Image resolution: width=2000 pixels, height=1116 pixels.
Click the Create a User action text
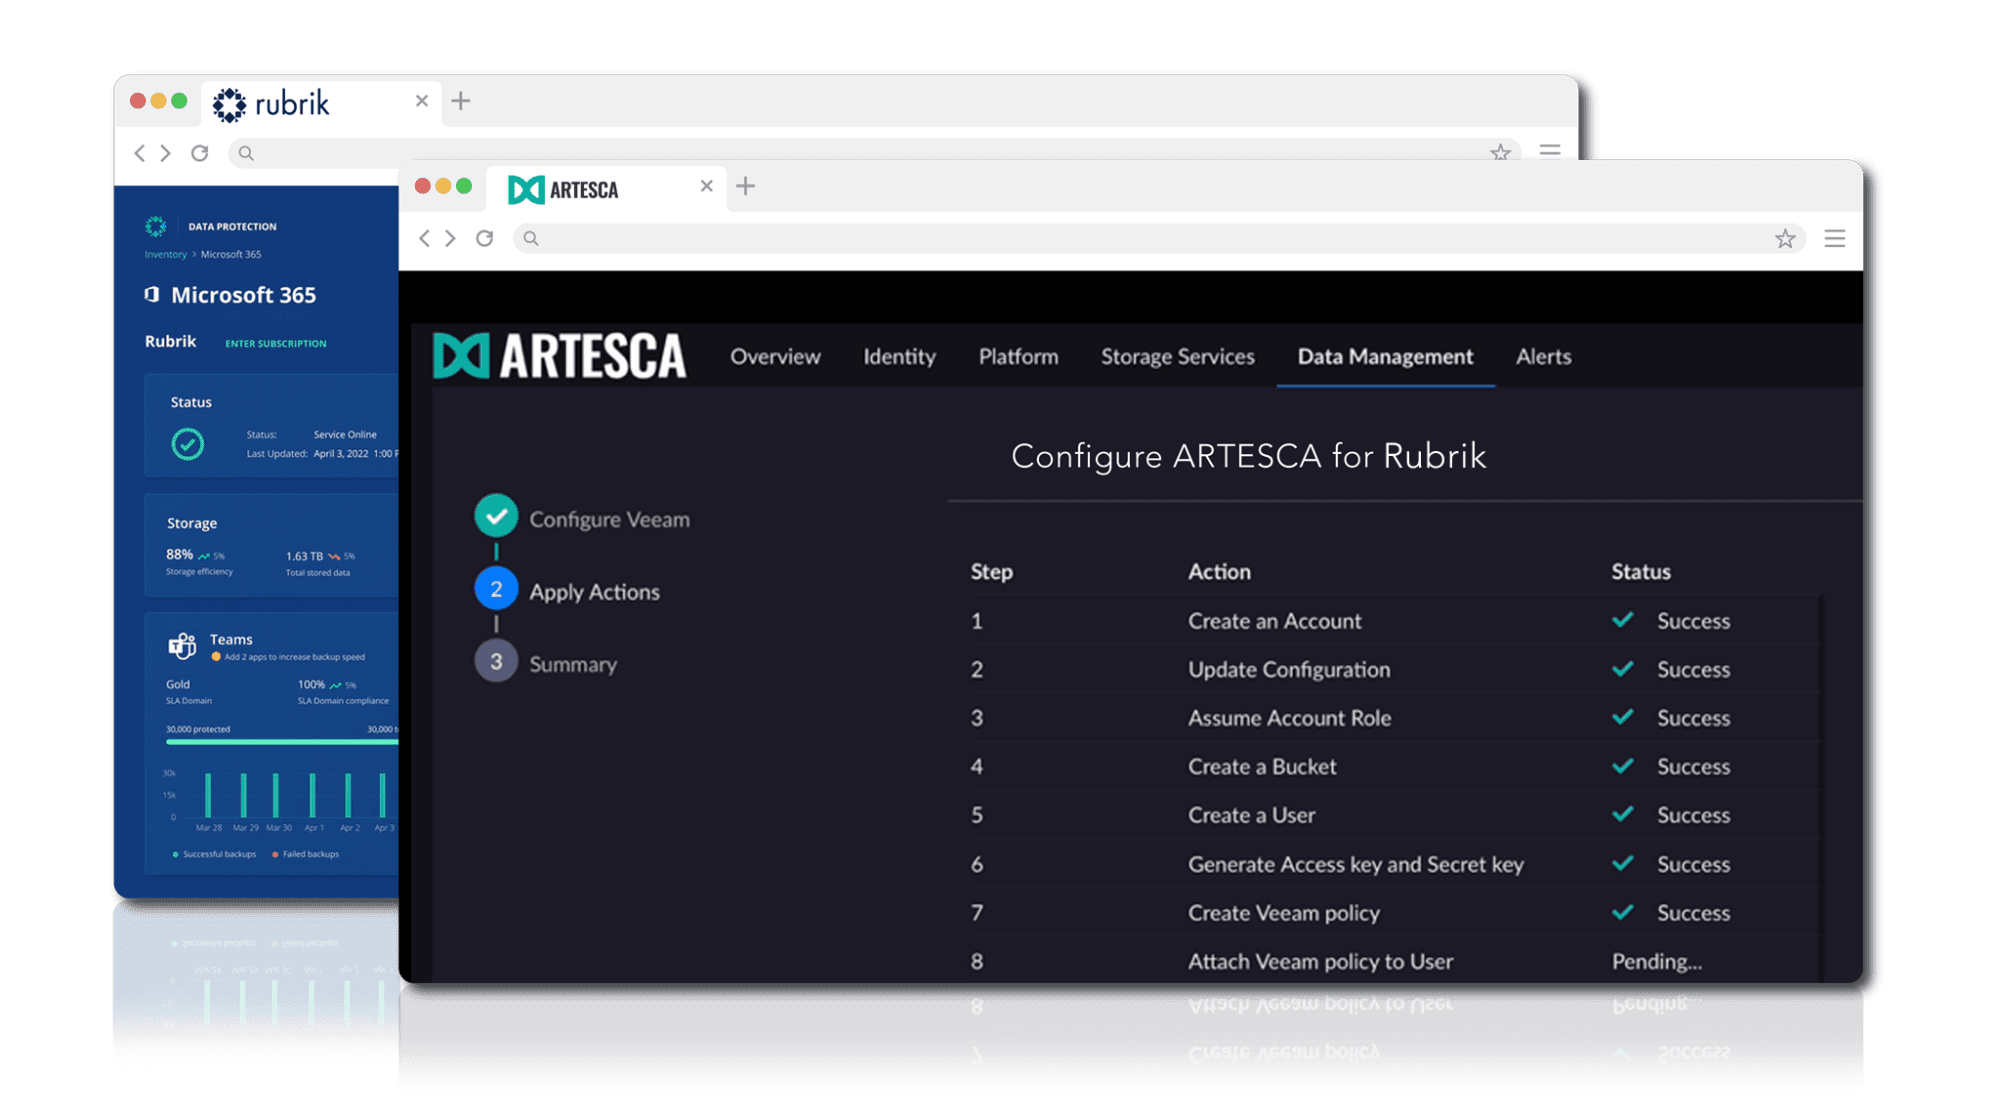1251,815
